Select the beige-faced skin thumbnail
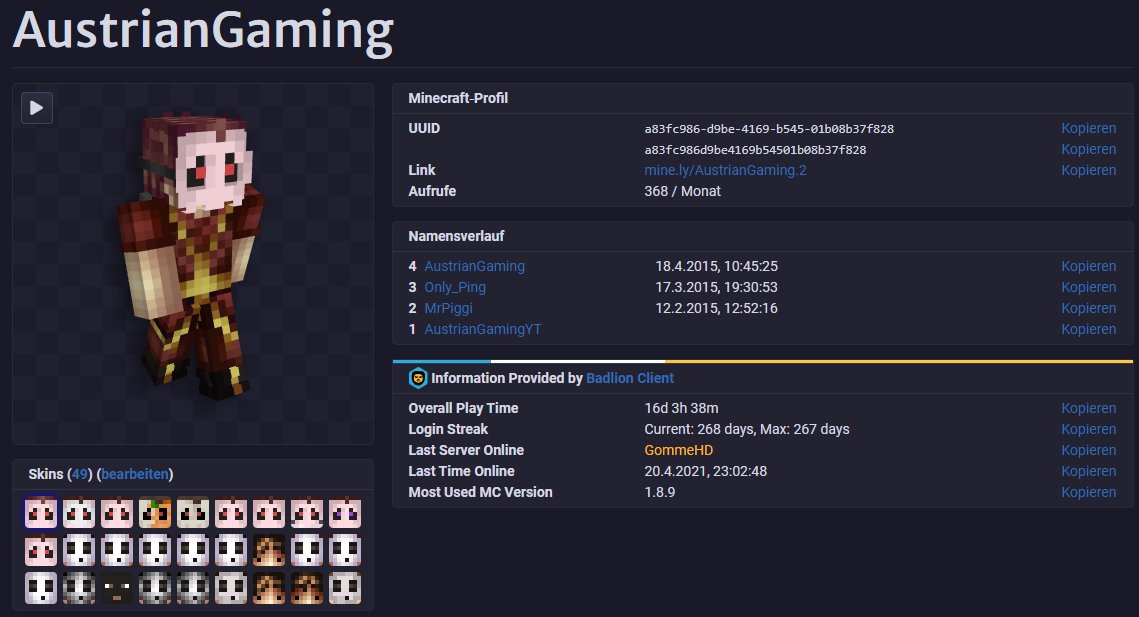This screenshot has height=617, width=1139. pyautogui.click(x=192, y=513)
